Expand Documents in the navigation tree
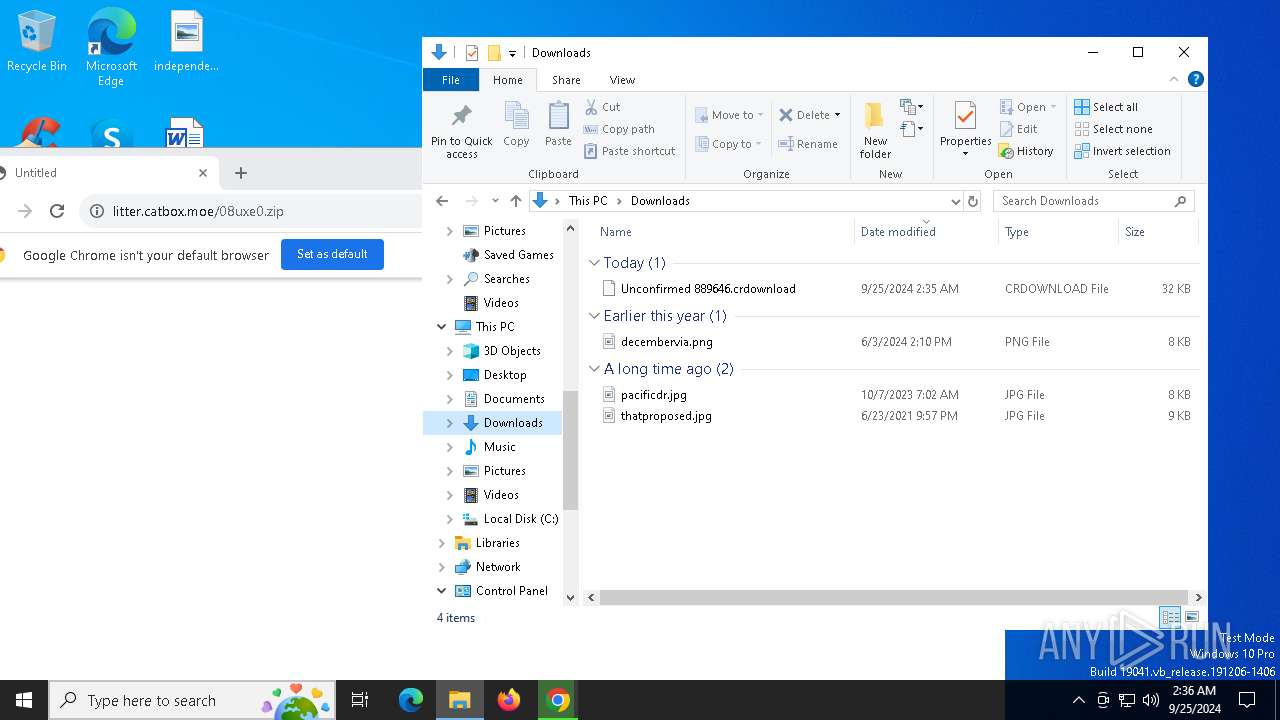The image size is (1280, 720). point(449,399)
